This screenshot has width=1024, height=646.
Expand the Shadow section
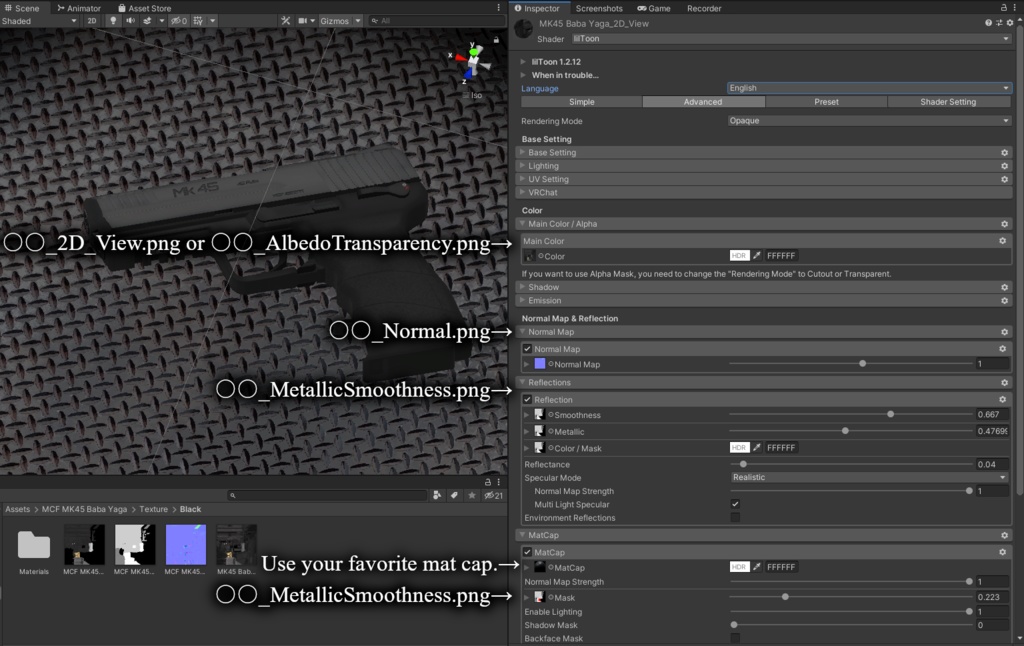(764, 287)
